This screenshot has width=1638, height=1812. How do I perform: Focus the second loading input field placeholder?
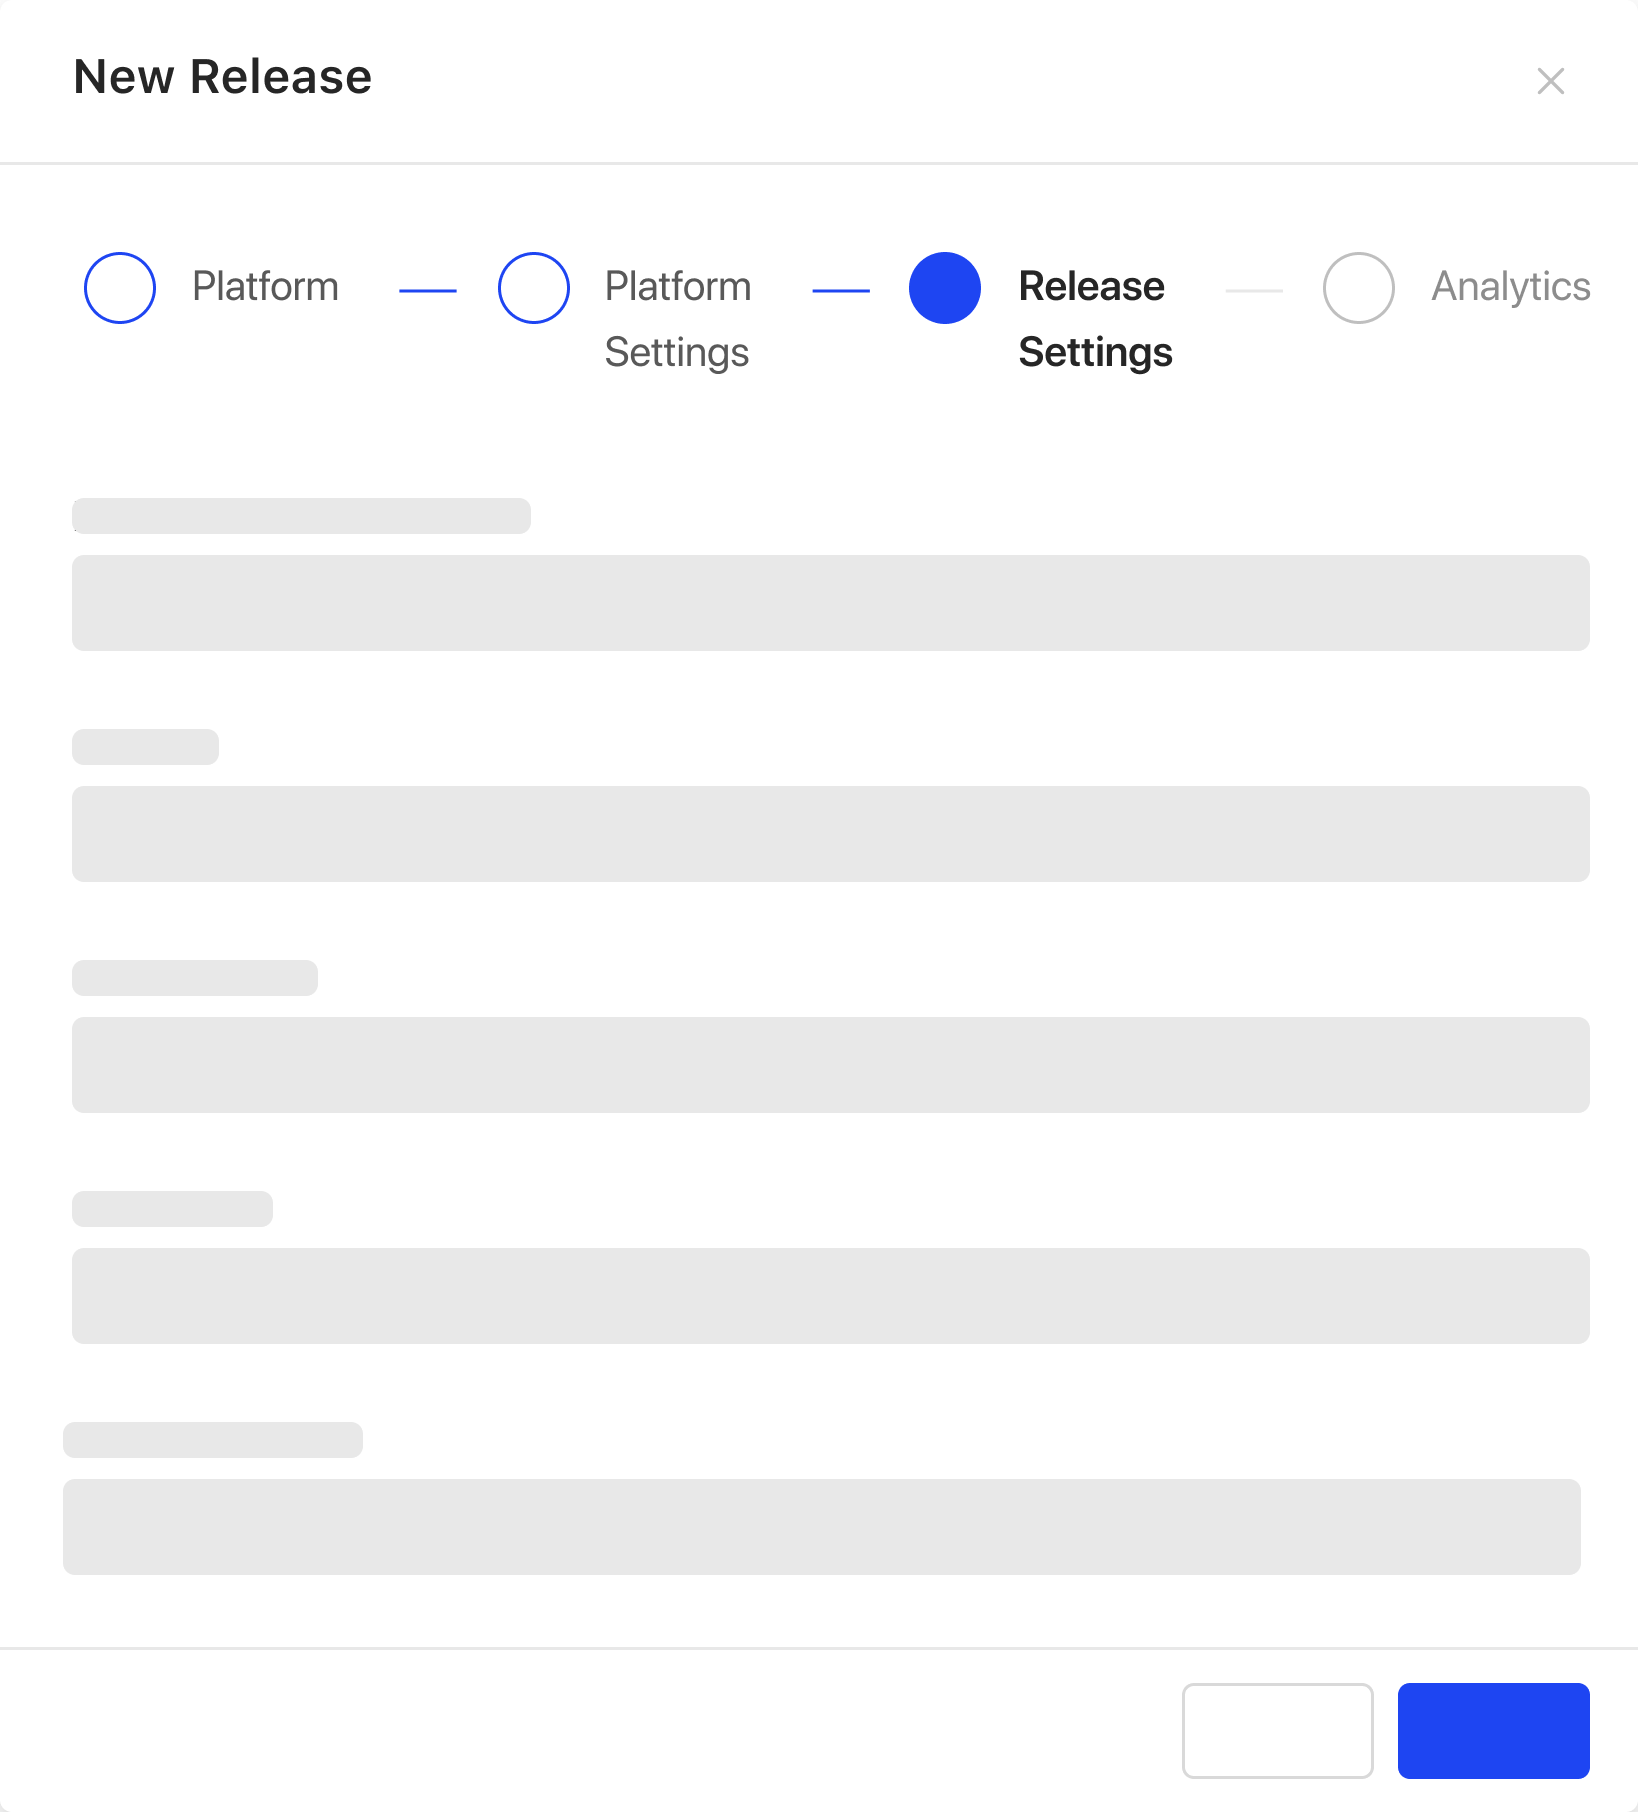point(831,834)
